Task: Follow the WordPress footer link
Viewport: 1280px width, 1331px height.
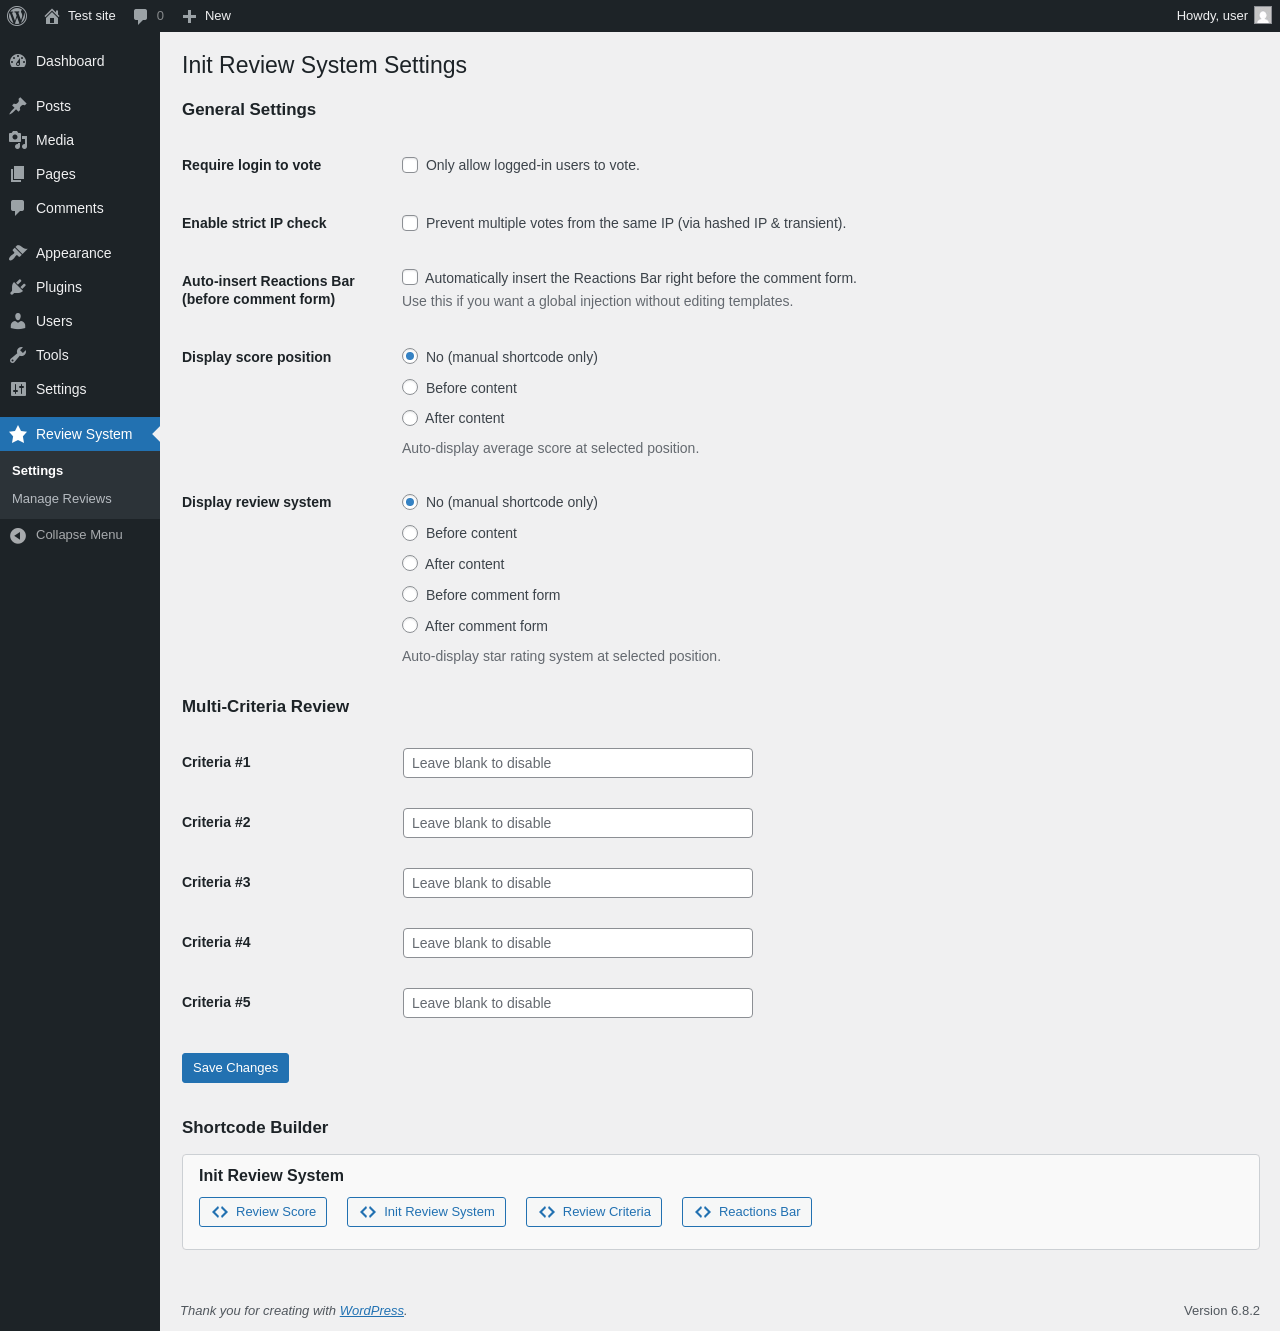Action: point(371,1311)
